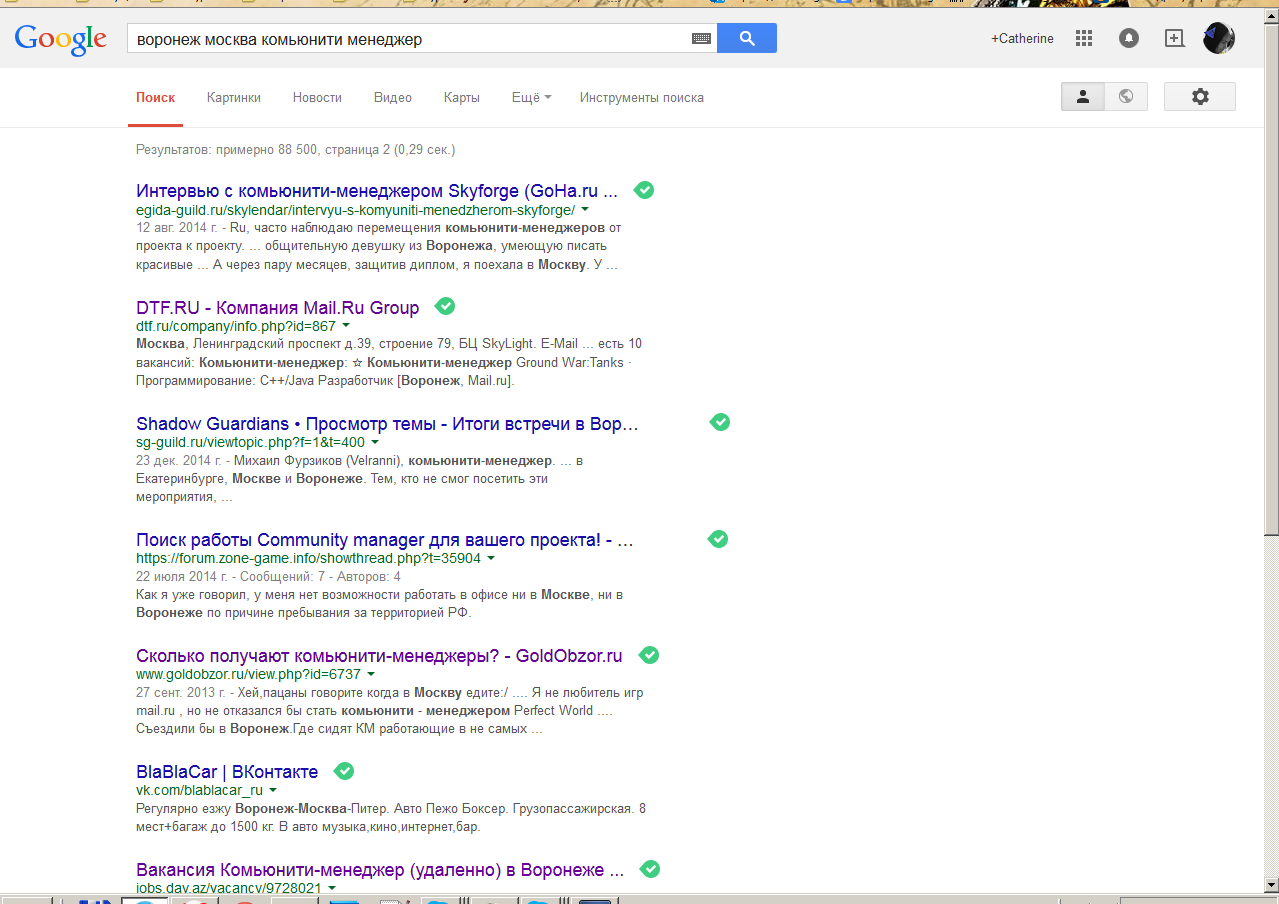The image size is (1279, 904).
Task: Click the blue search magnifier button
Action: point(747,38)
